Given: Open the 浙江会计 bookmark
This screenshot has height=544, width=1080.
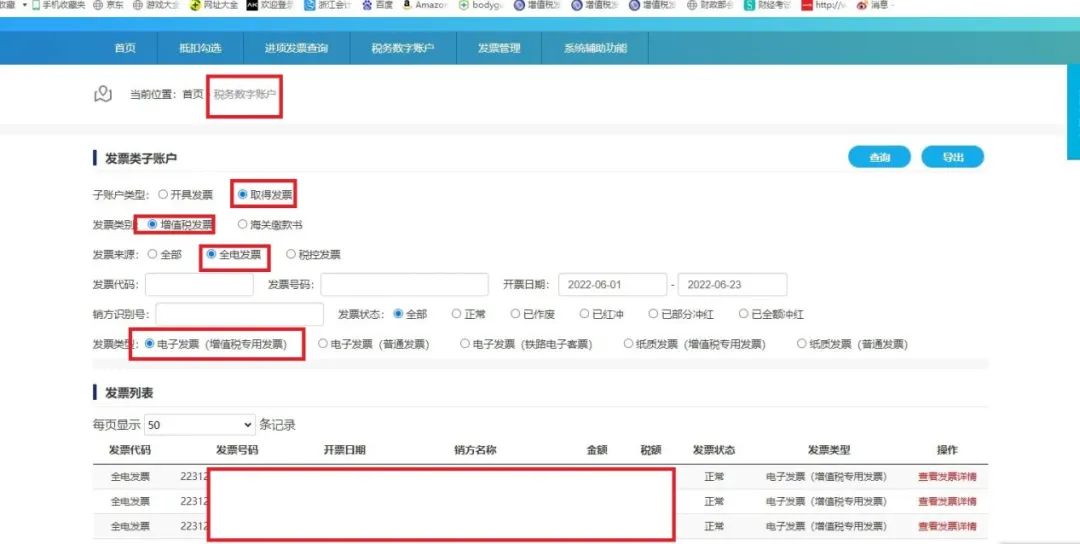Looking at the screenshot, I should coord(327,5).
